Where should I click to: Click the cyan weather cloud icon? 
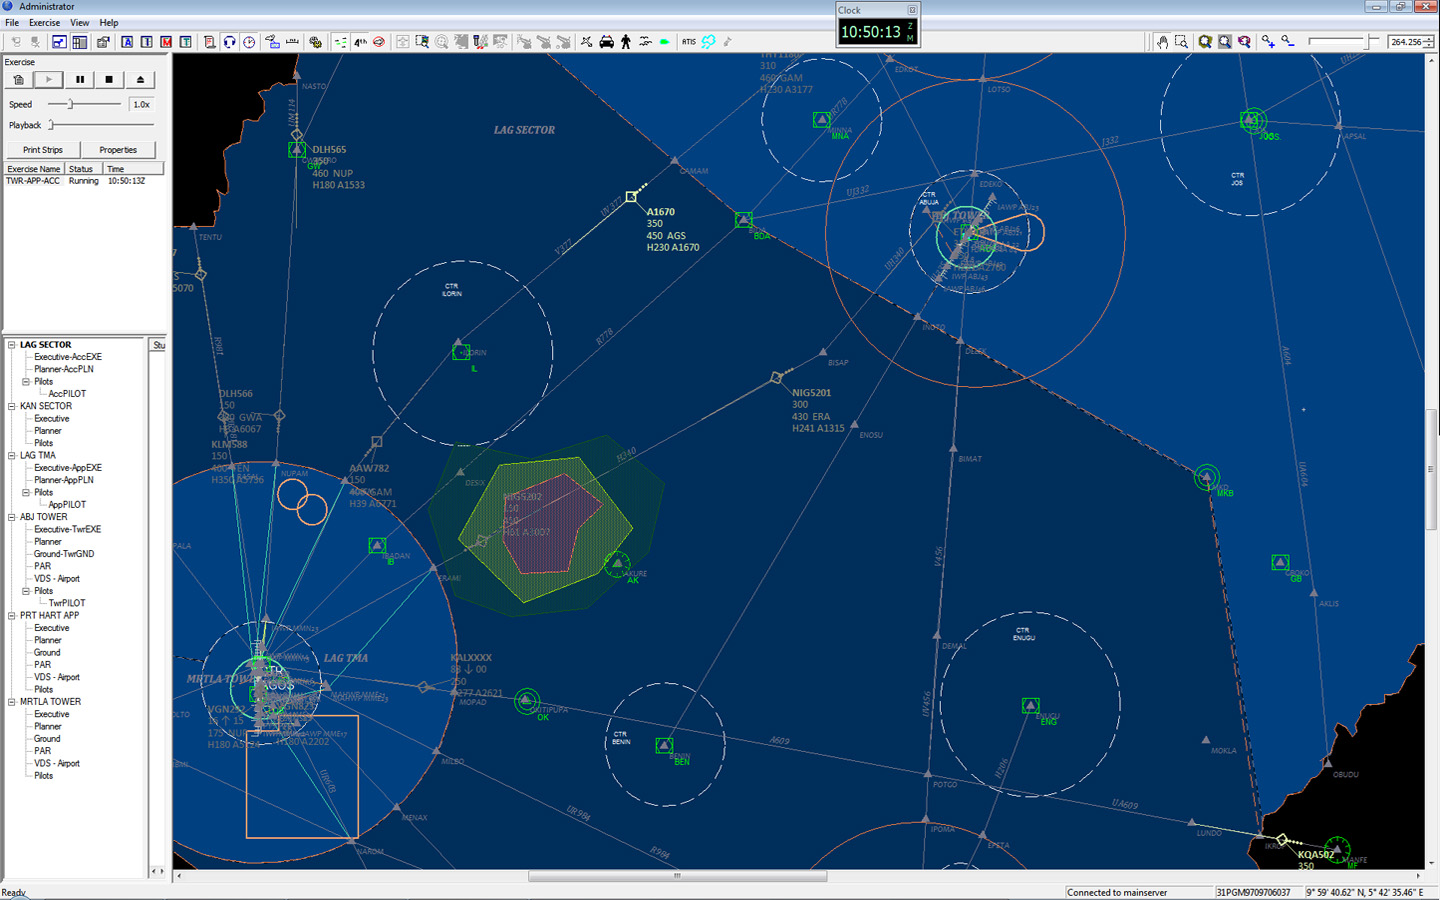click(x=708, y=42)
